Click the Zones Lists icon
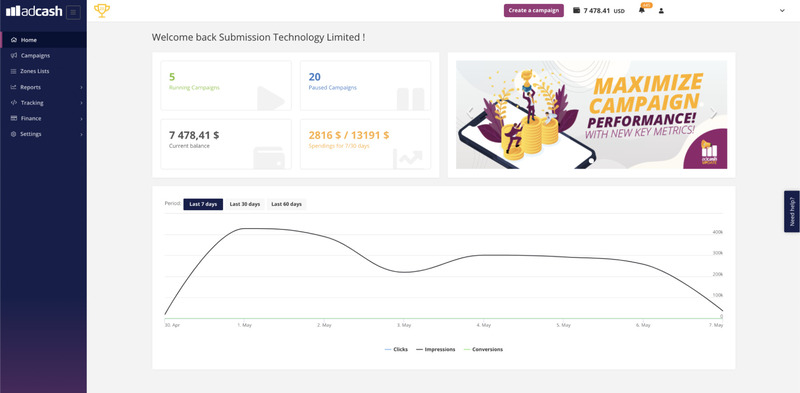This screenshot has width=800, height=393. [14, 71]
